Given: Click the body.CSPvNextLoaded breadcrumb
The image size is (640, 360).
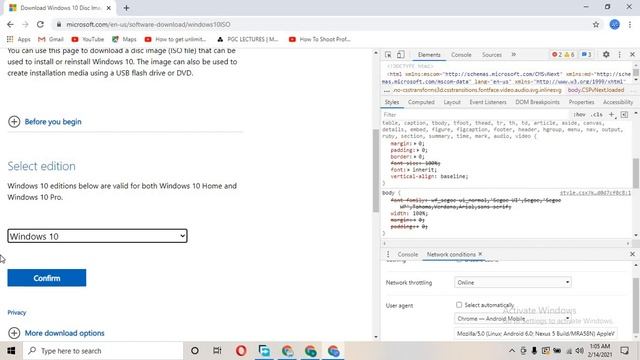Looking at the screenshot, I should click(x=596, y=90).
